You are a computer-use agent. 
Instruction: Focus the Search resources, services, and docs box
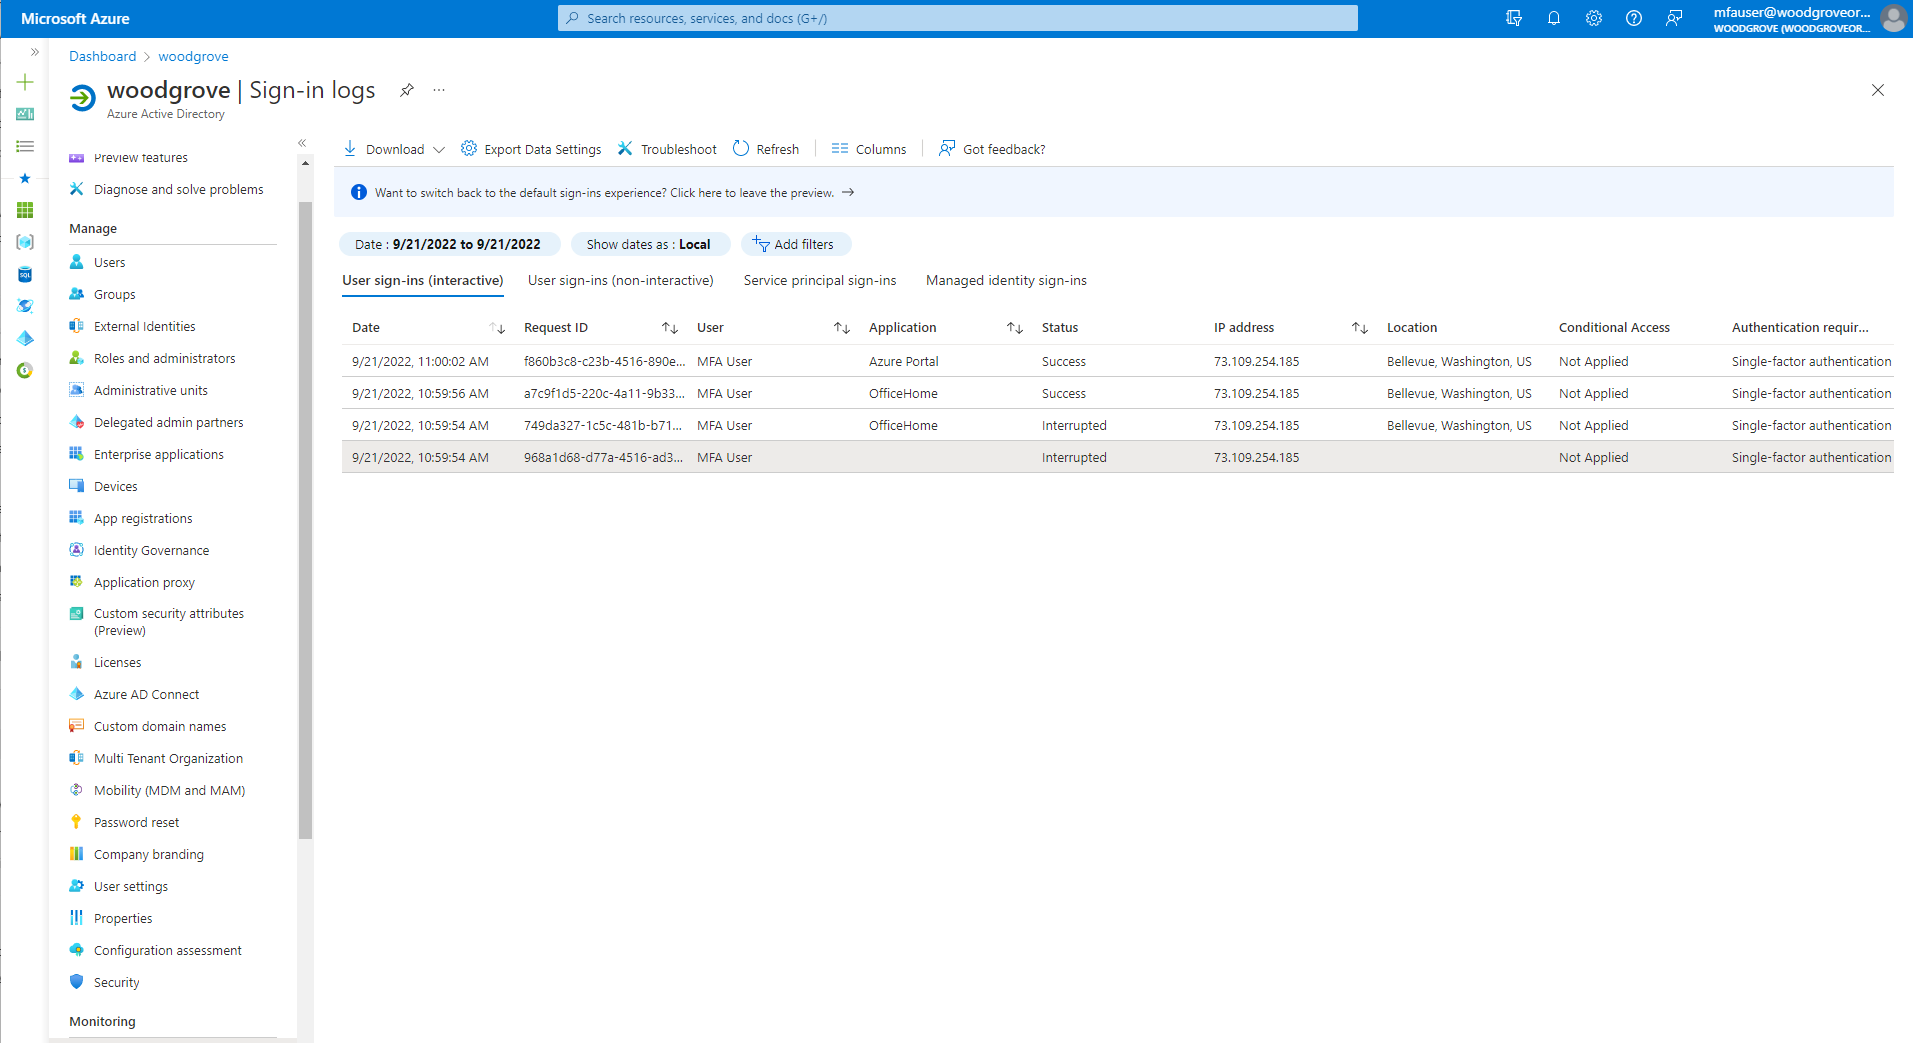pos(957,18)
